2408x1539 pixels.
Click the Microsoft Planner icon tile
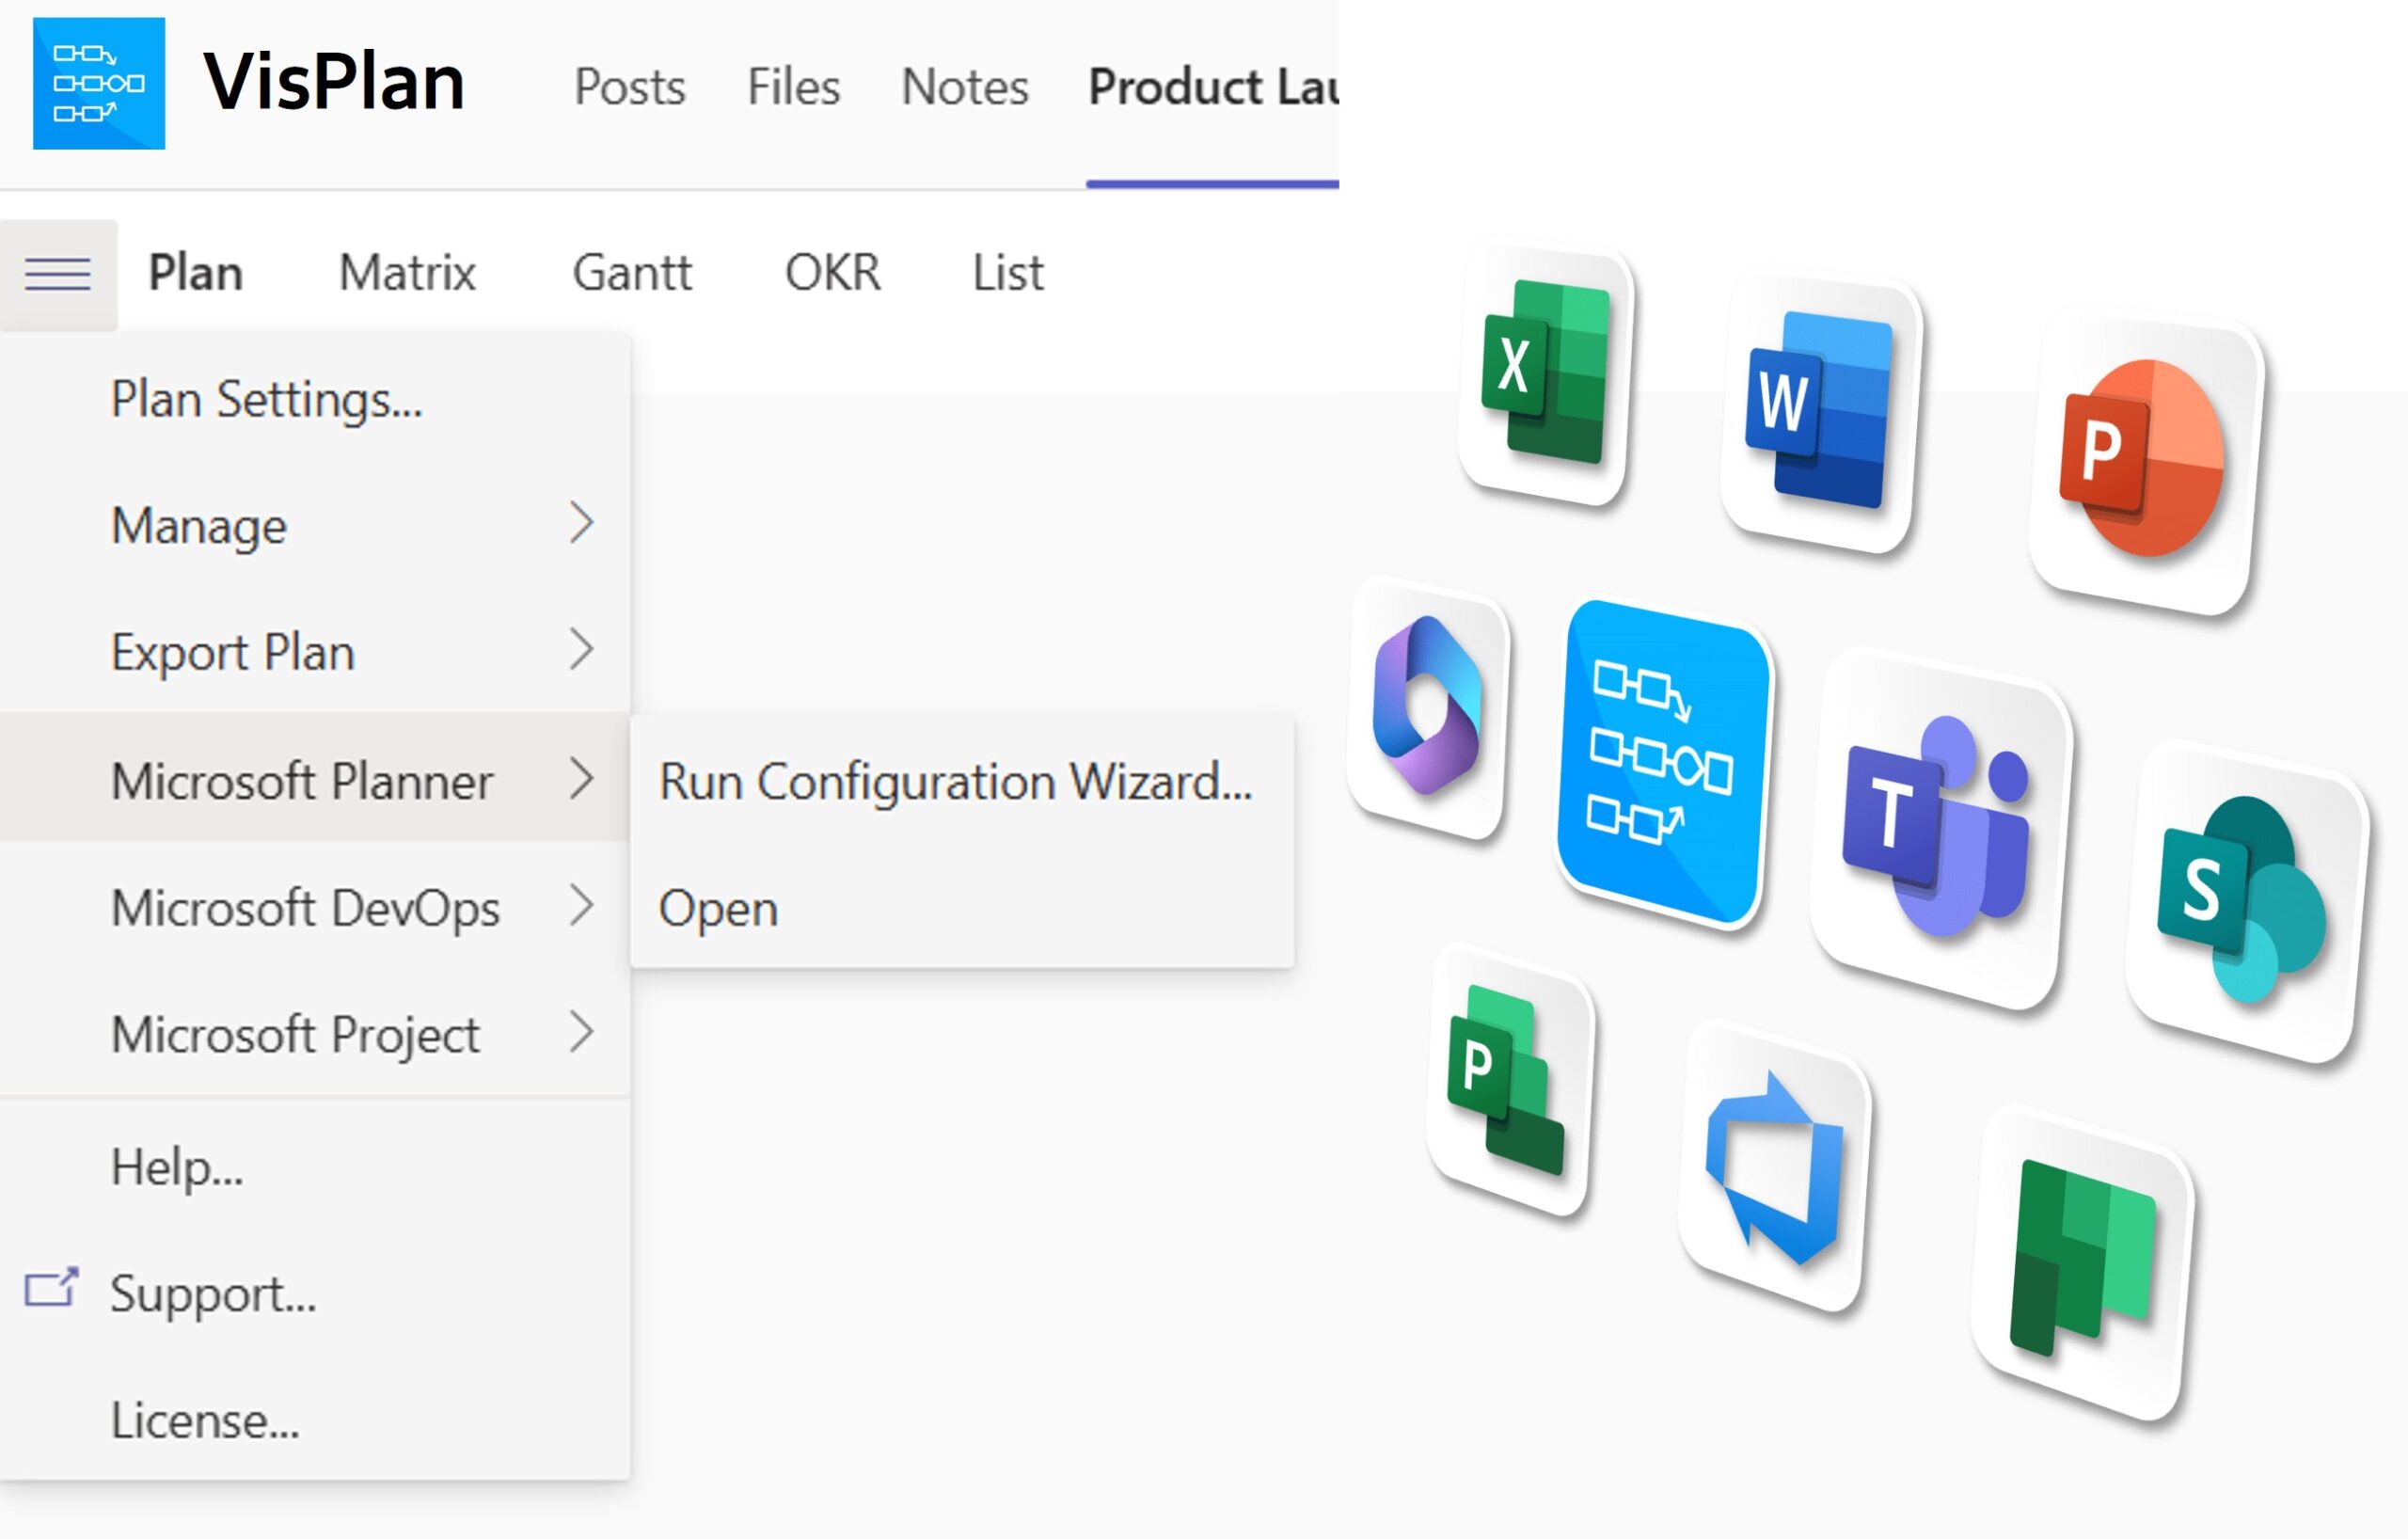tap(2084, 1262)
